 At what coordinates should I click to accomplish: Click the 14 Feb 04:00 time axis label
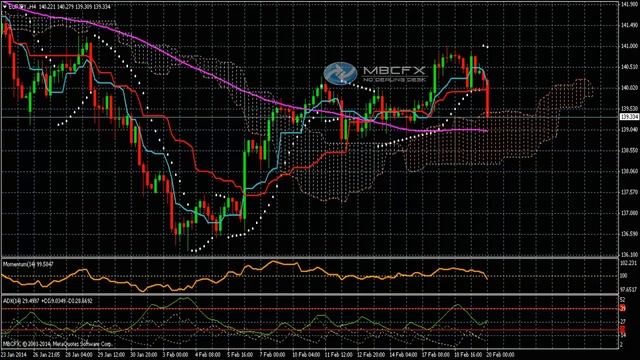(404, 355)
